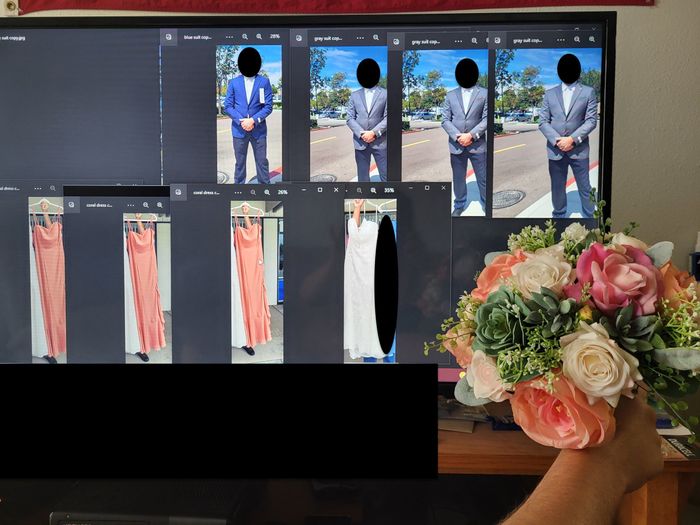Zoom in on the white dress window at 35%

(x=373, y=189)
